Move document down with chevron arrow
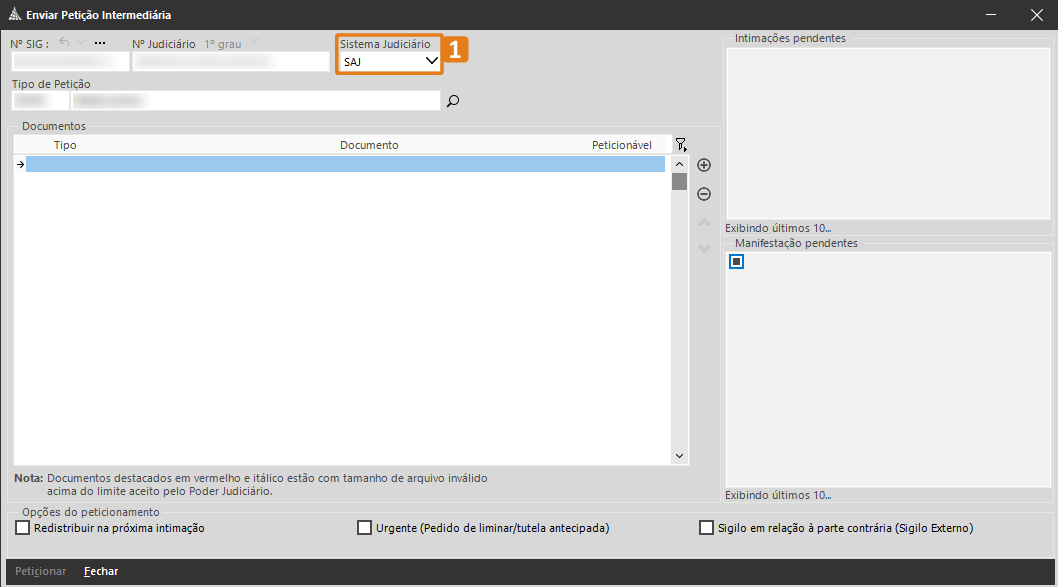 703,248
